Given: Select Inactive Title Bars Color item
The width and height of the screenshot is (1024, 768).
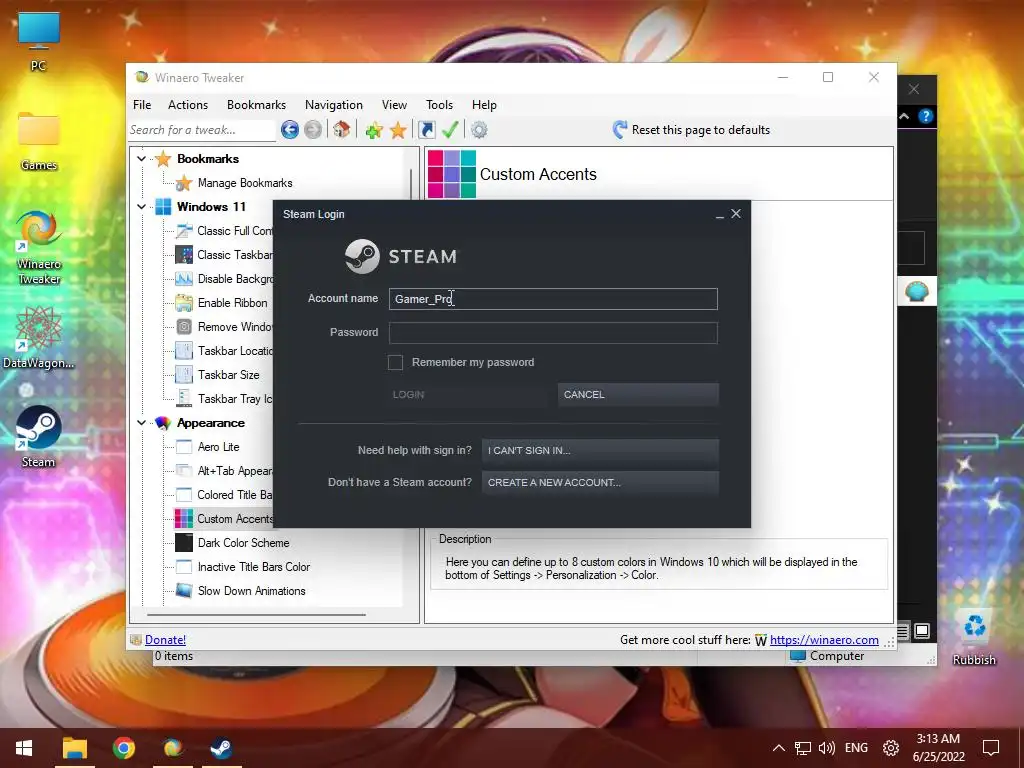Looking at the screenshot, I should point(253,567).
